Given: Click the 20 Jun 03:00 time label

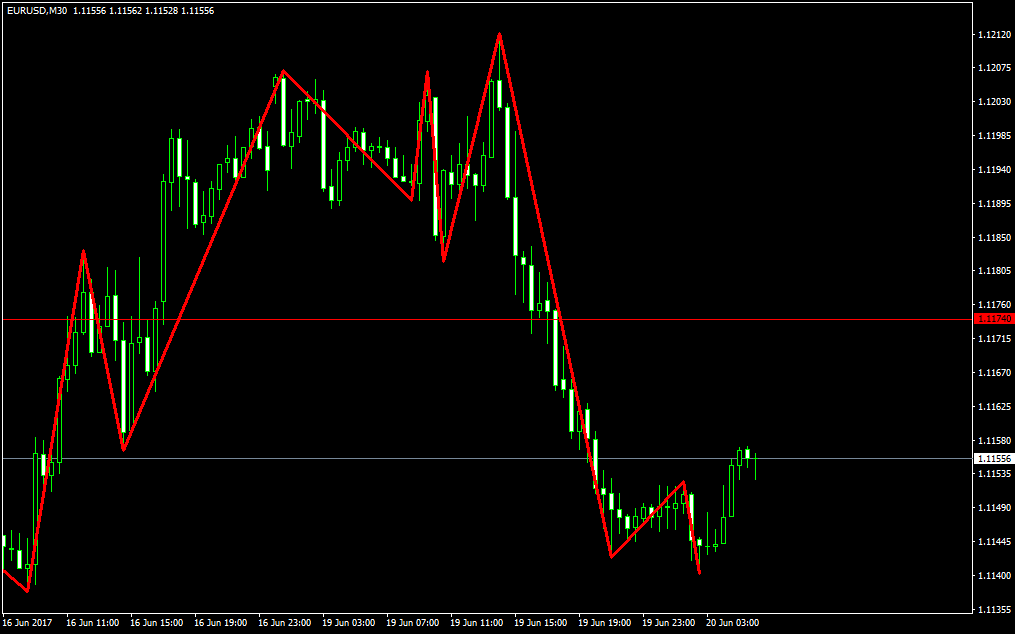Looking at the screenshot, I should (733, 622).
